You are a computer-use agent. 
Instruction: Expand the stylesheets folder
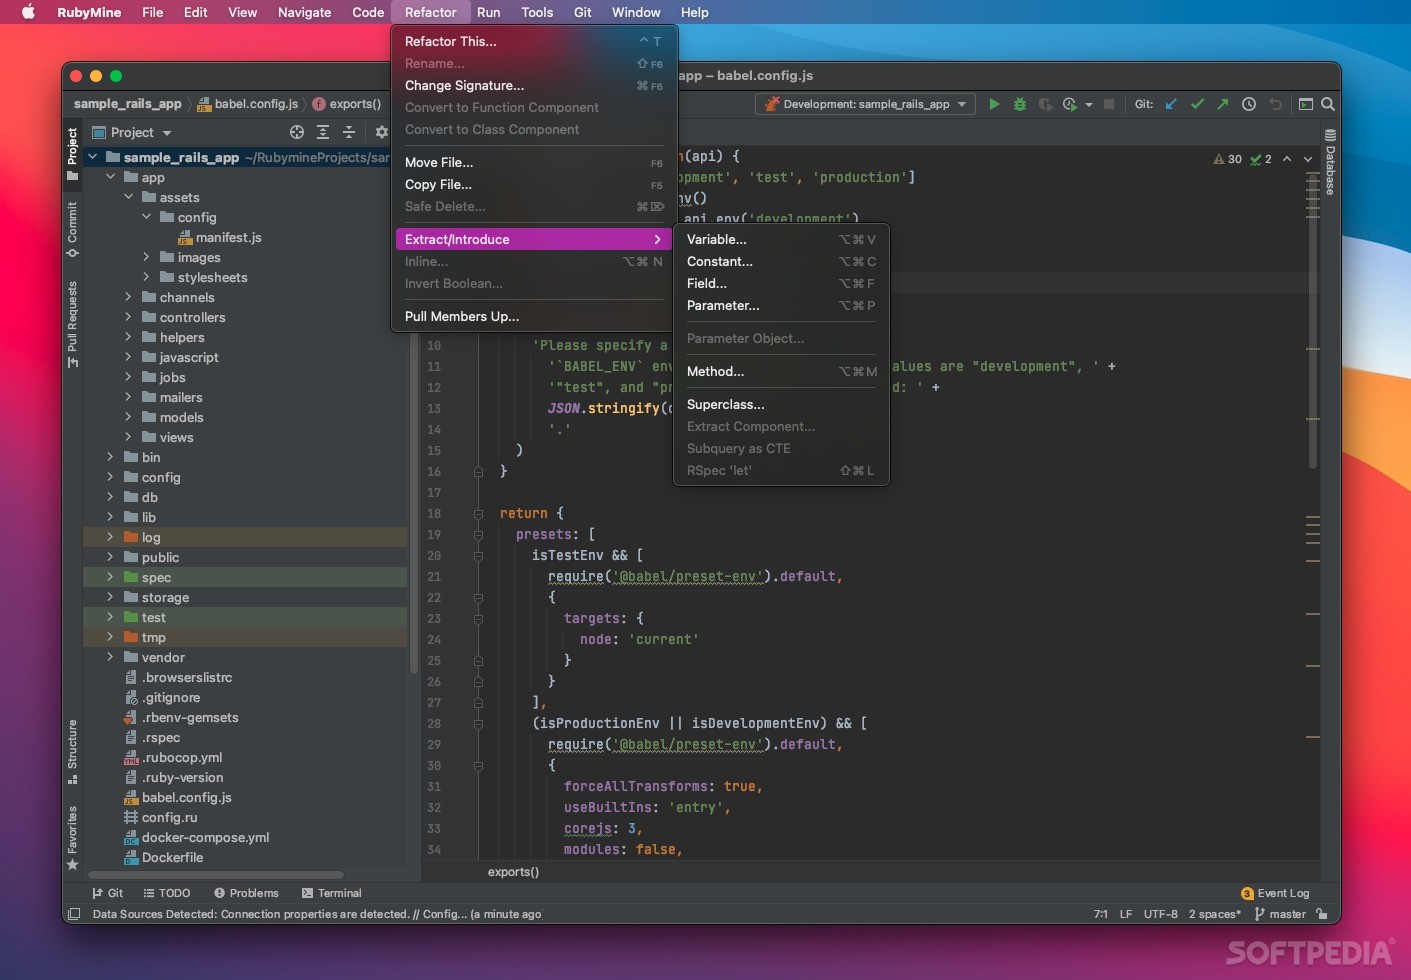[147, 277]
